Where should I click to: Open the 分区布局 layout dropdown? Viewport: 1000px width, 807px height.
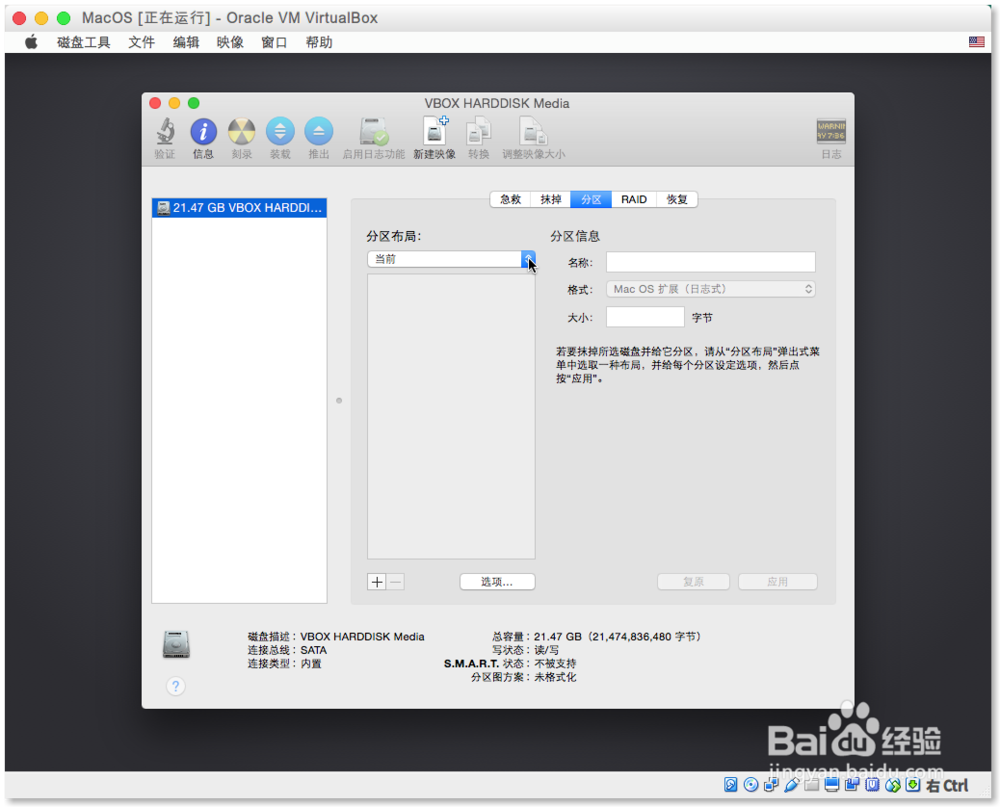click(x=528, y=259)
